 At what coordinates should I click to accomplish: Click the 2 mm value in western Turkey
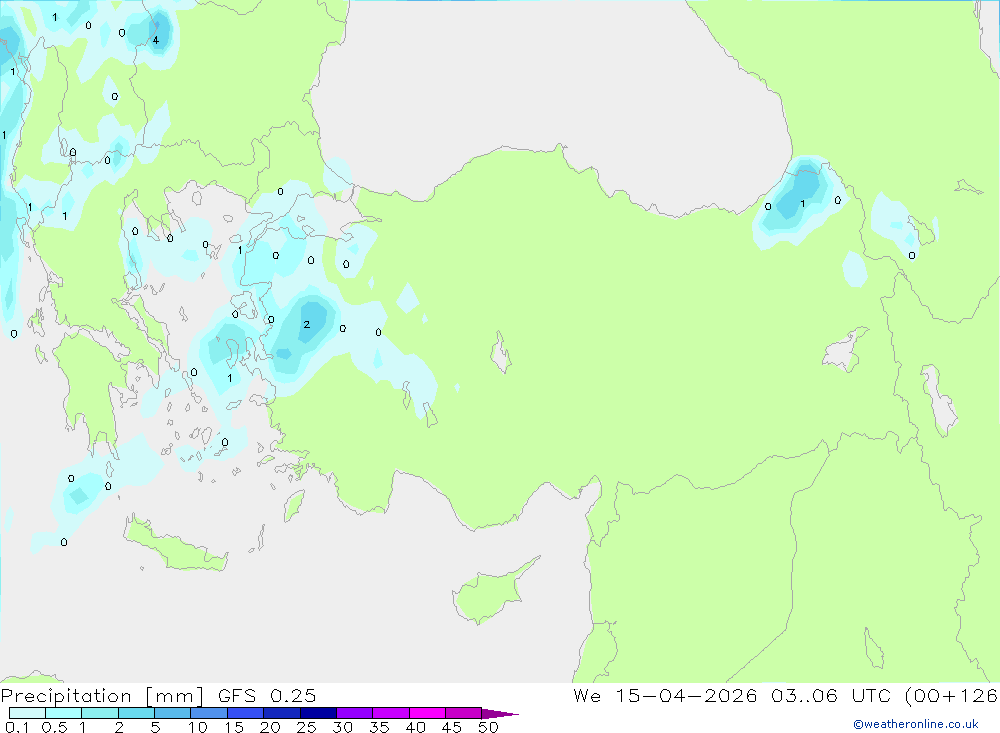click(x=307, y=325)
